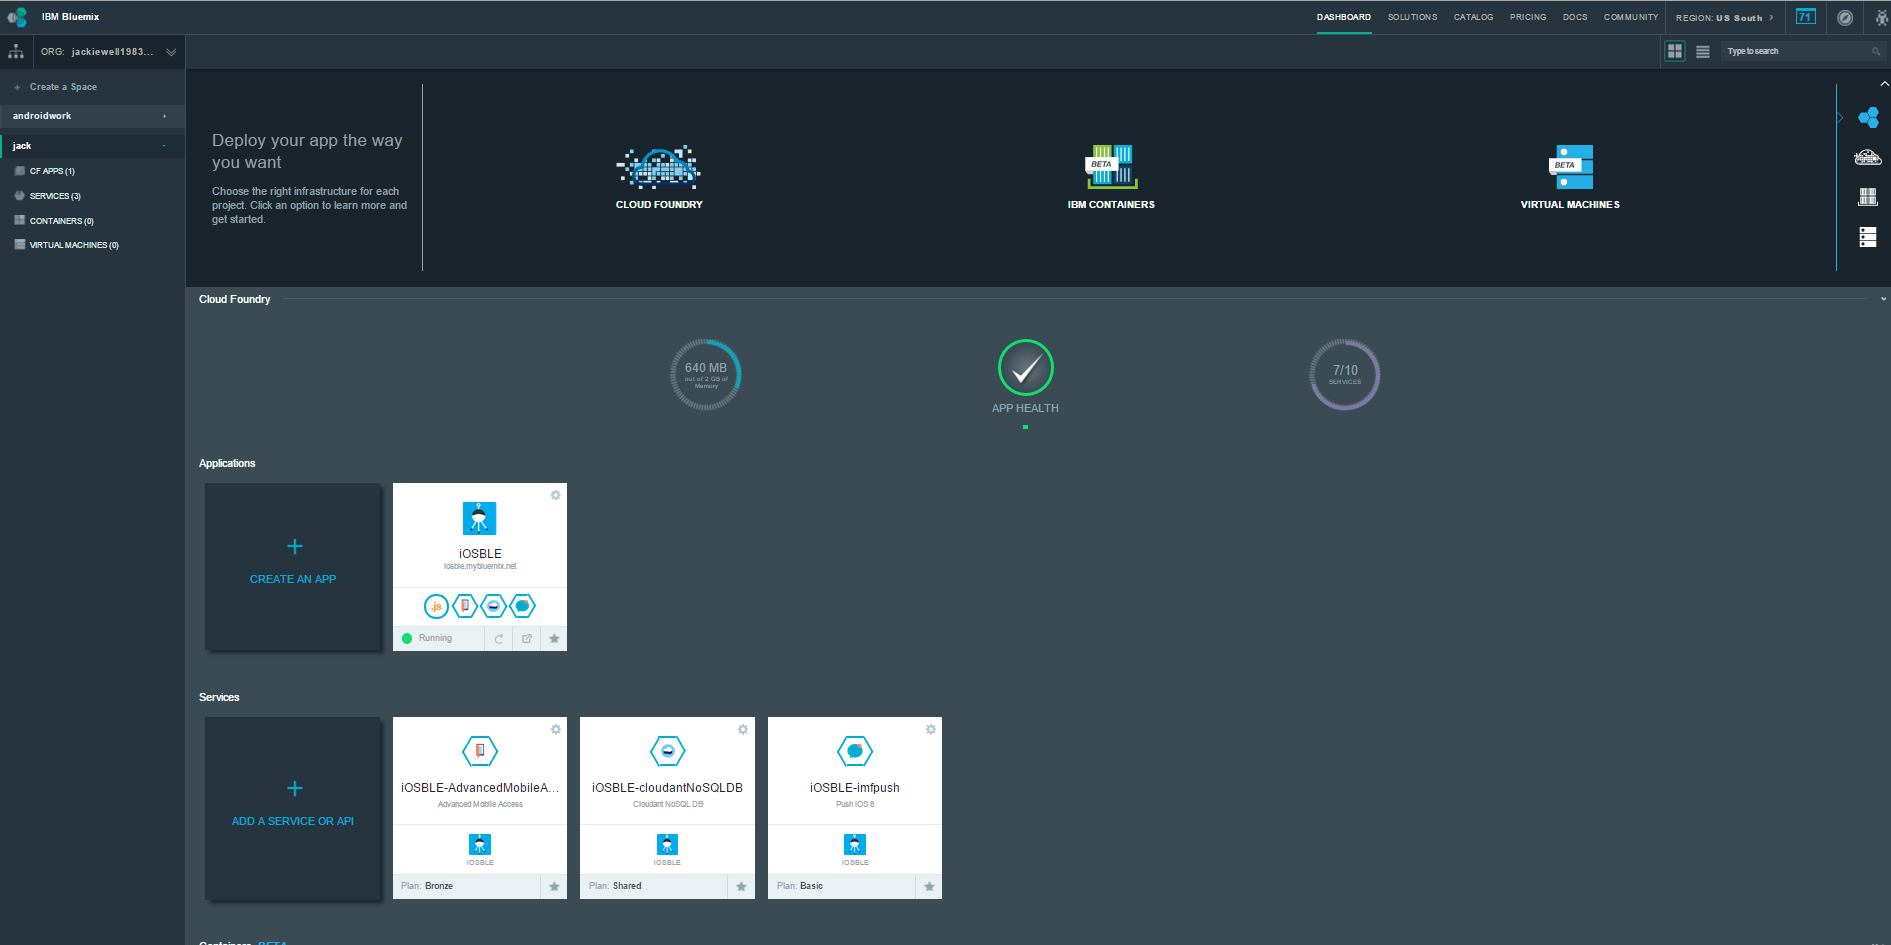Viewport: 1891px width, 945px height.
Task: Click the Cloud Foundry icon in right rail
Action: click(x=1868, y=118)
